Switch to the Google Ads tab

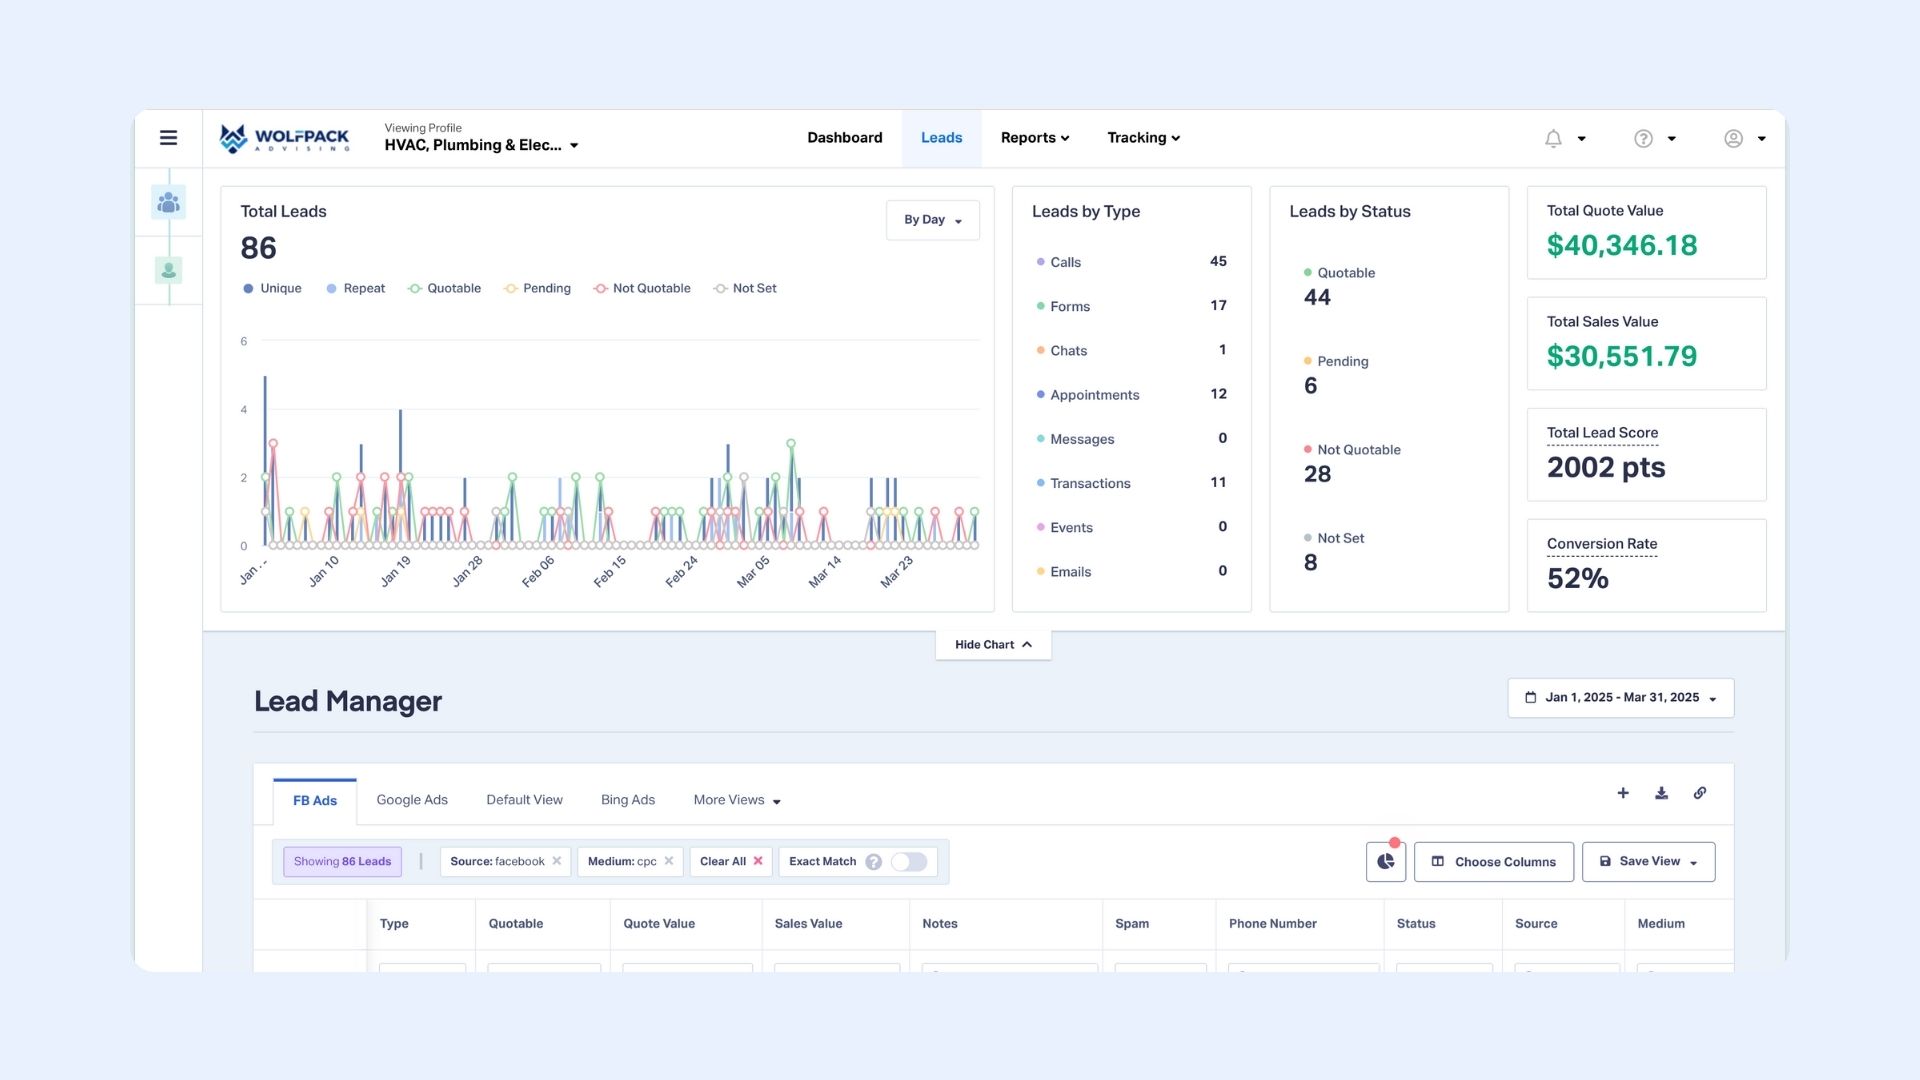tap(412, 800)
